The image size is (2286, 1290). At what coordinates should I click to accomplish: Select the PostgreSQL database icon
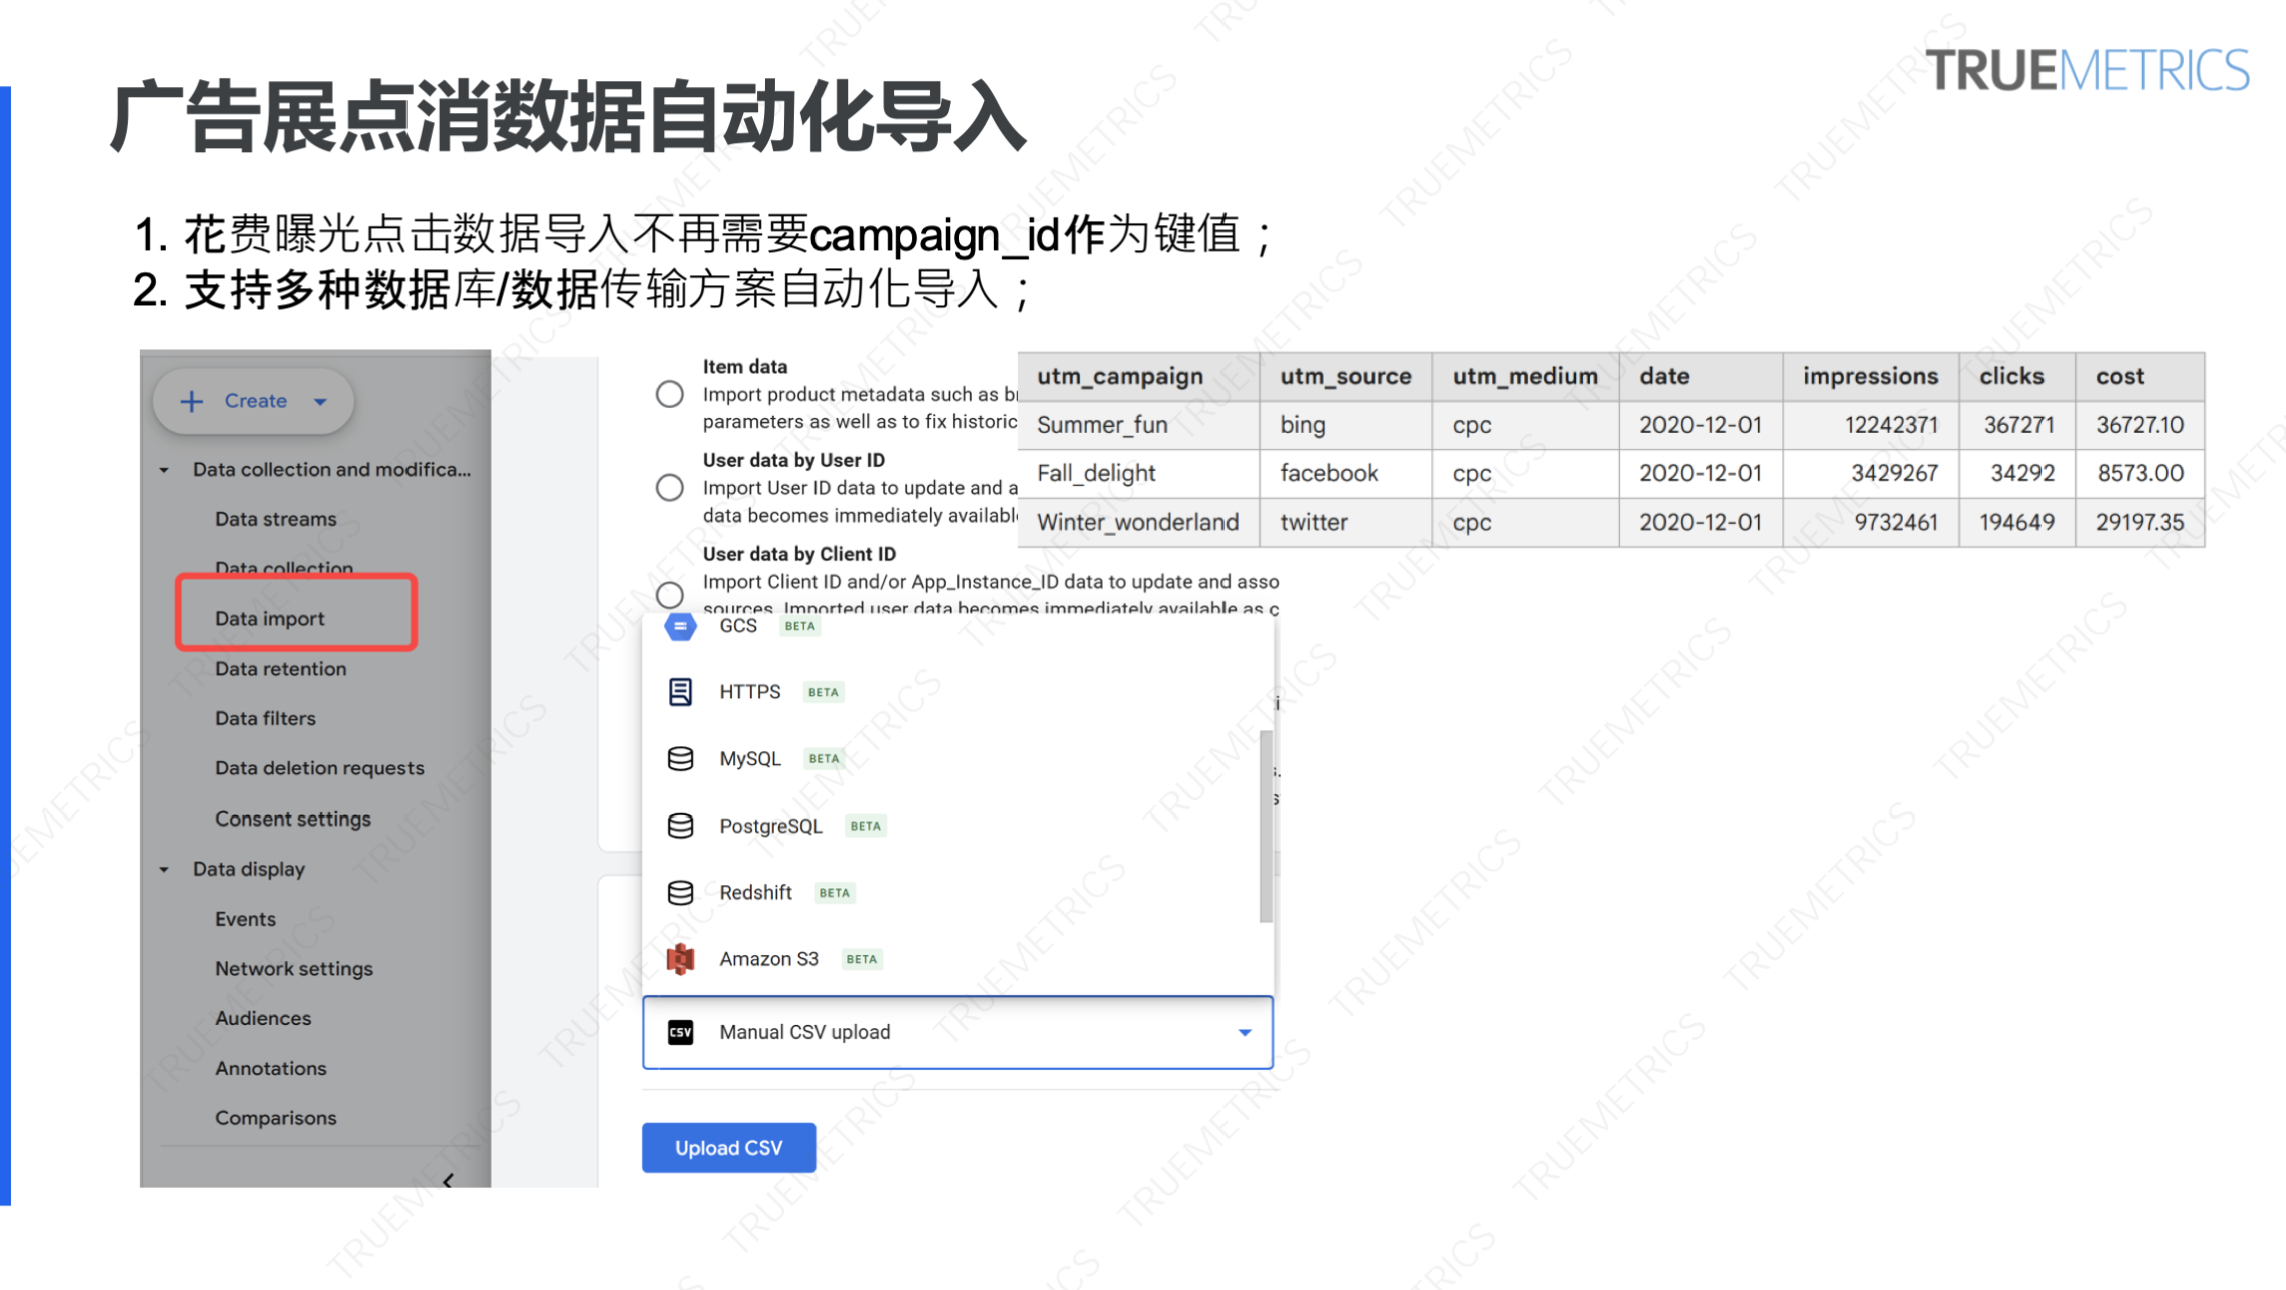tap(680, 825)
